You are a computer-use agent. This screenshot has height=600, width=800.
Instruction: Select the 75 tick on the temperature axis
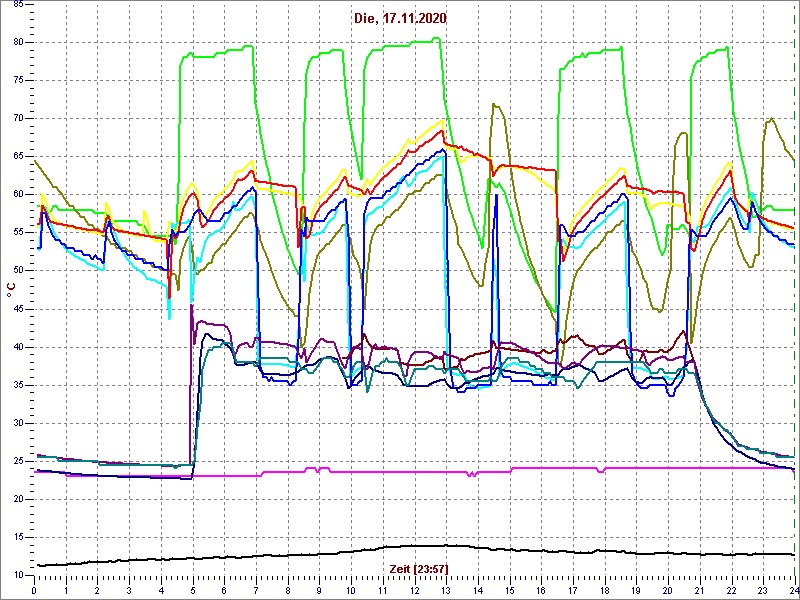(17, 81)
